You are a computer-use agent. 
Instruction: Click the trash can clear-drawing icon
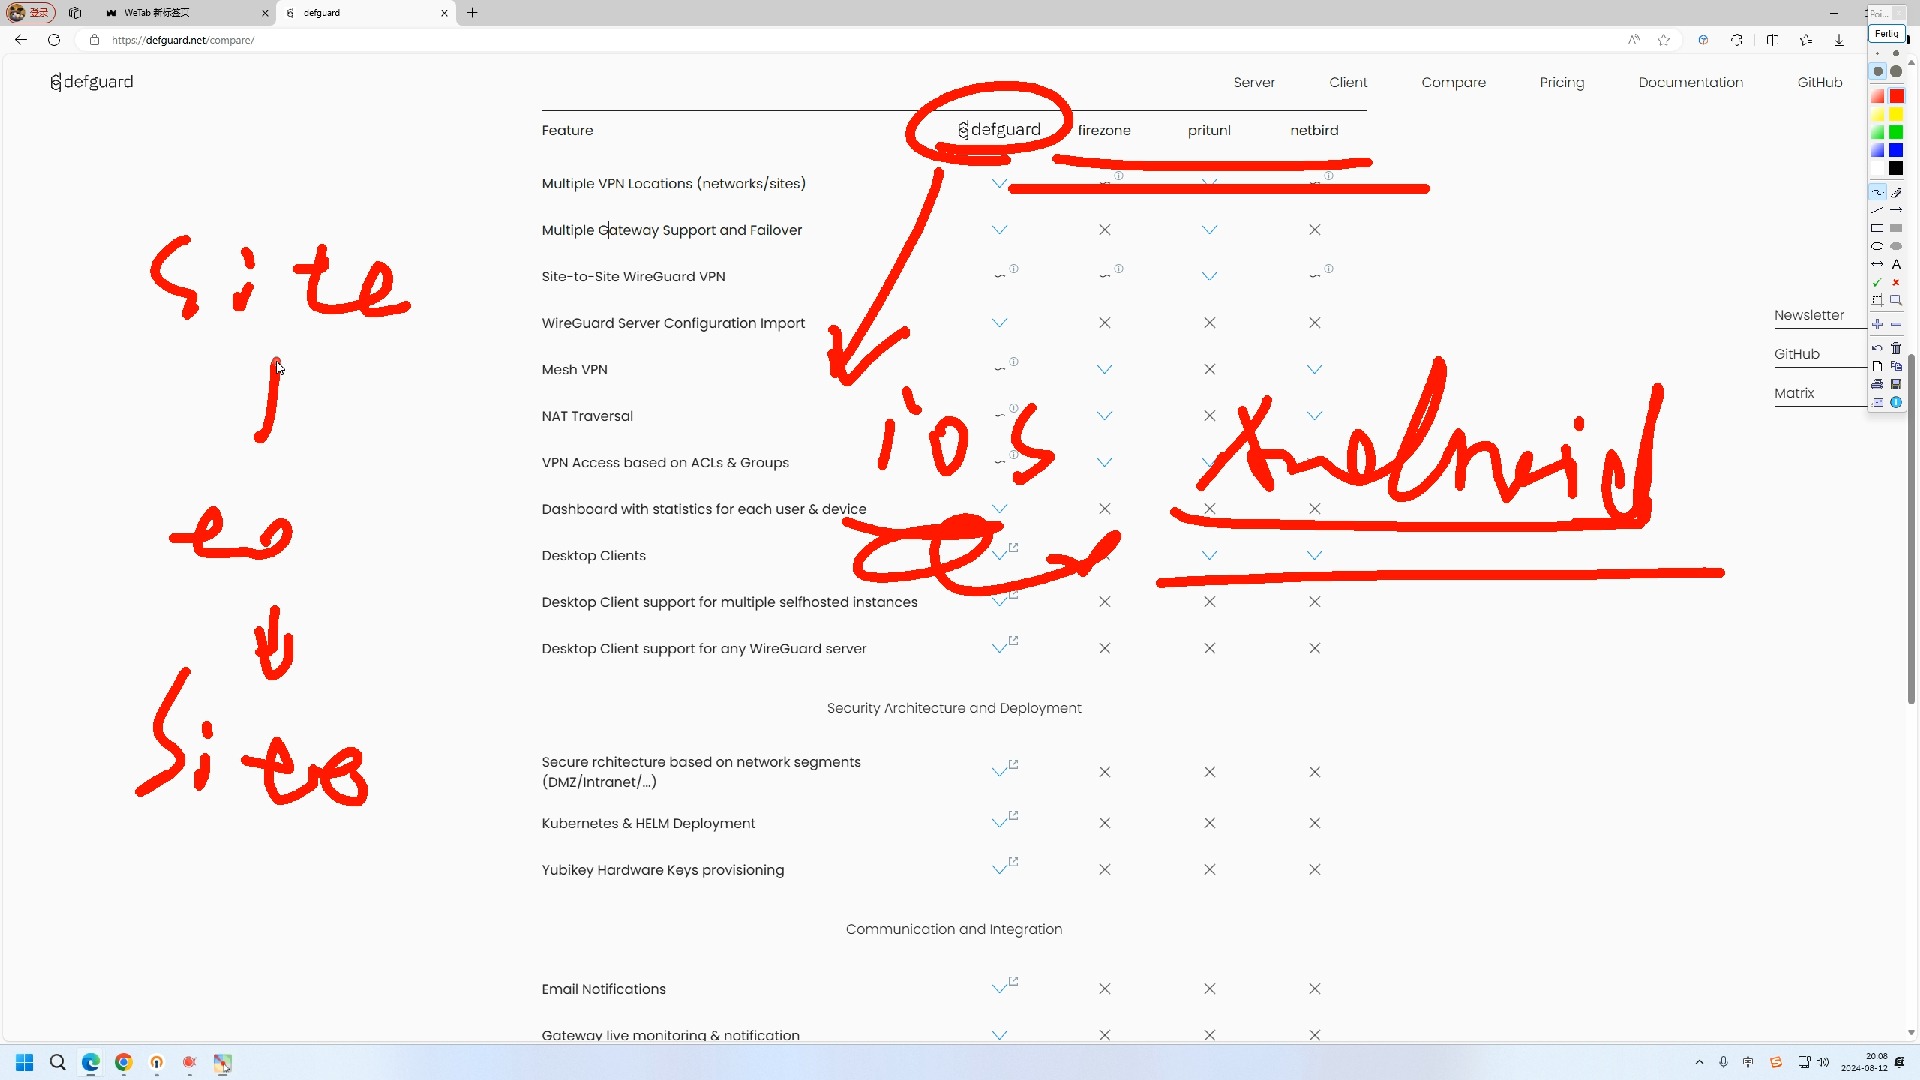point(1896,348)
